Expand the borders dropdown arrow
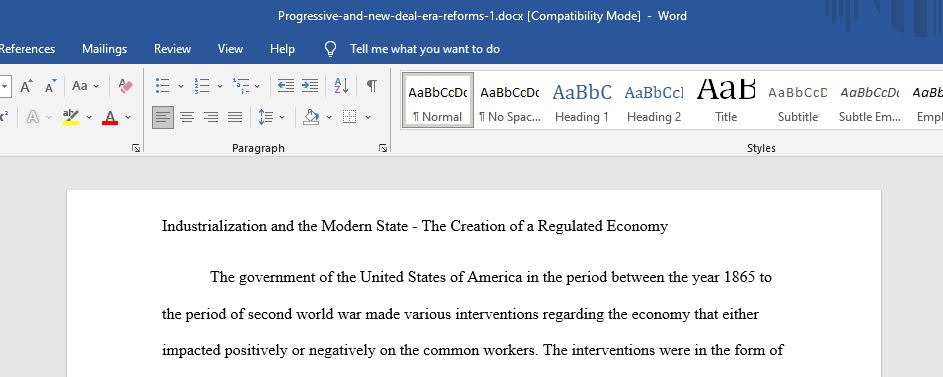Screen dimensions: 943x377 pos(368,117)
